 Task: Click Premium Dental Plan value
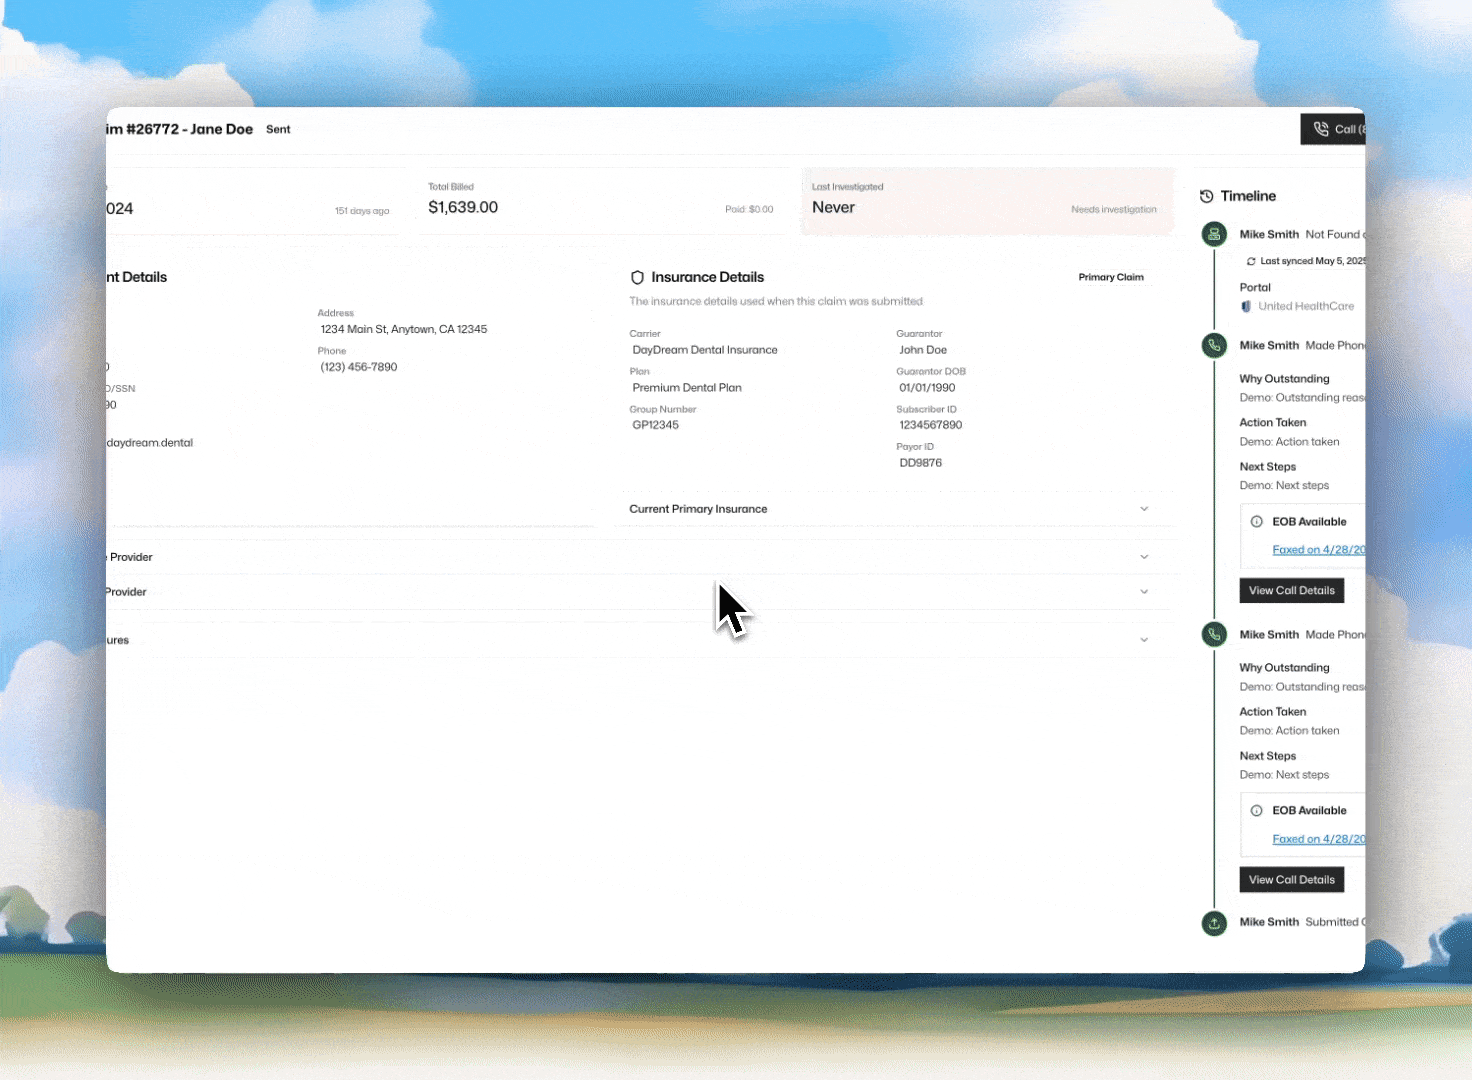(x=687, y=388)
